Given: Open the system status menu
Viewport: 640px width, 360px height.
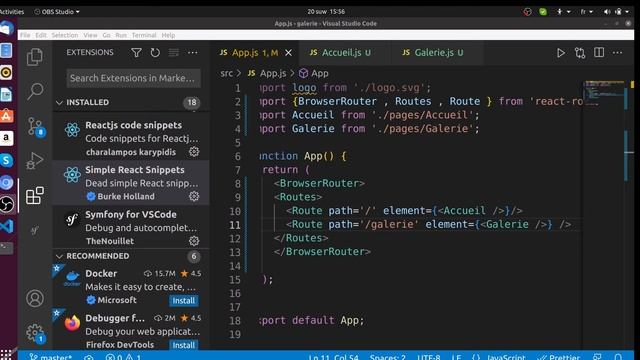Looking at the screenshot, I should [617, 12].
